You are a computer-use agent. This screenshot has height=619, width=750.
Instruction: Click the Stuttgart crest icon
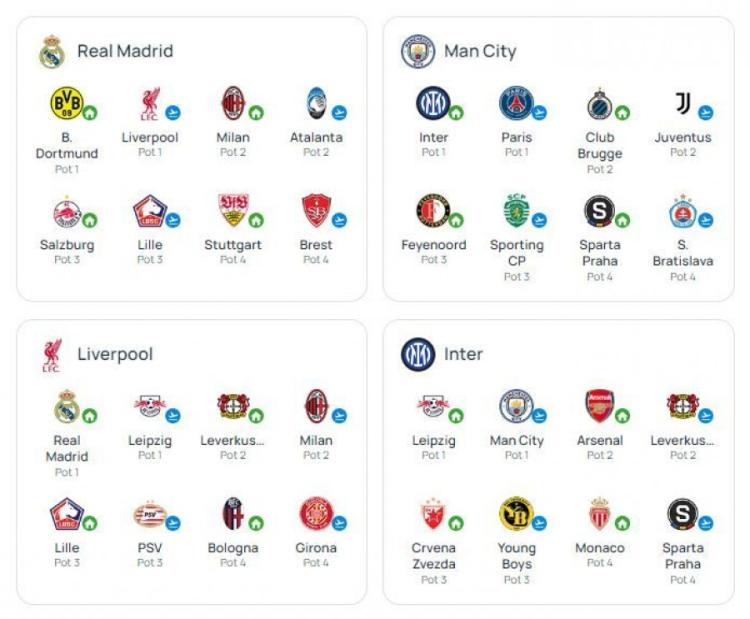coord(233,210)
